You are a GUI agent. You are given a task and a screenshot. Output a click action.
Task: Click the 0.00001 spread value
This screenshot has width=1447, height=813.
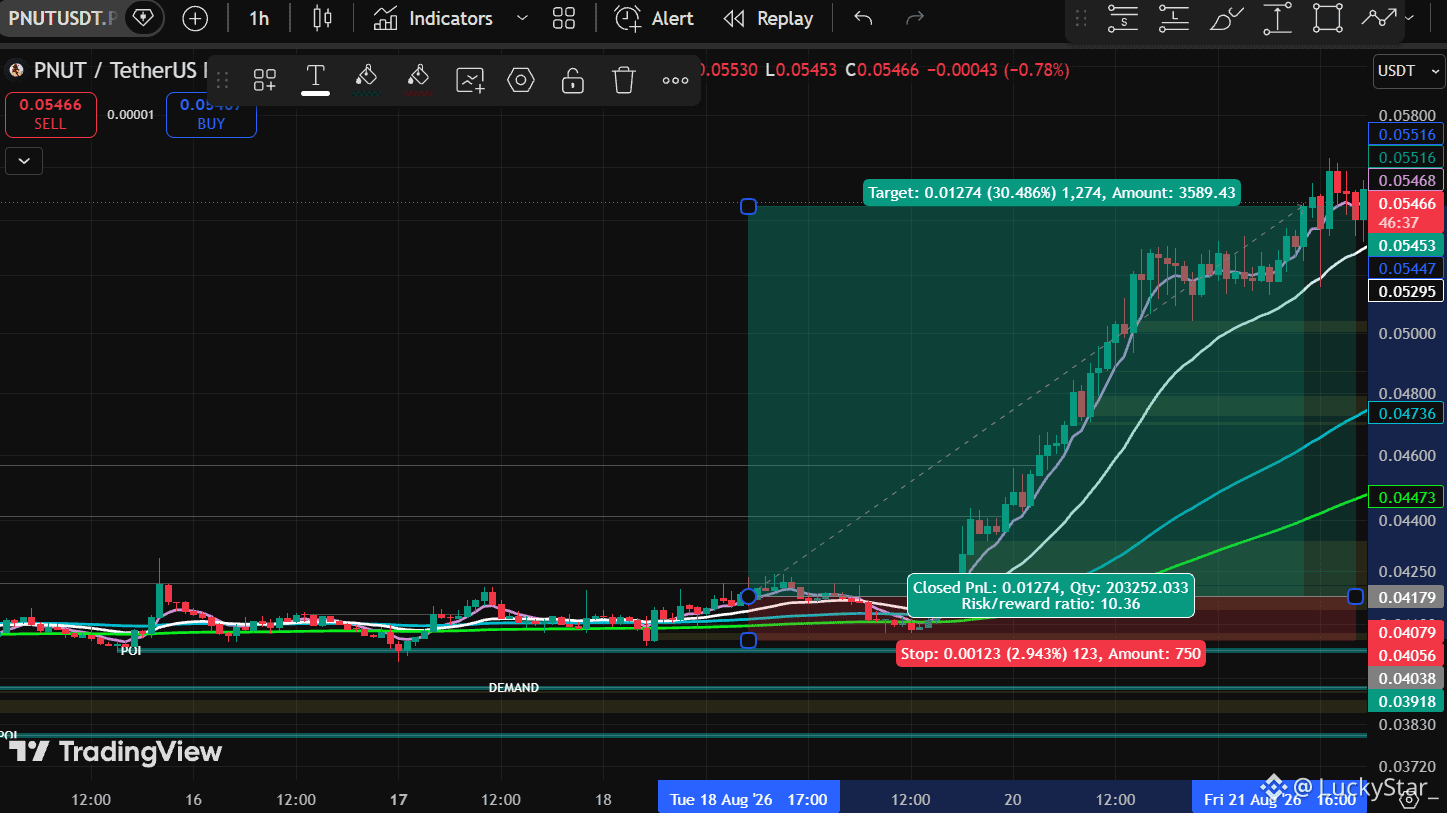coord(131,115)
